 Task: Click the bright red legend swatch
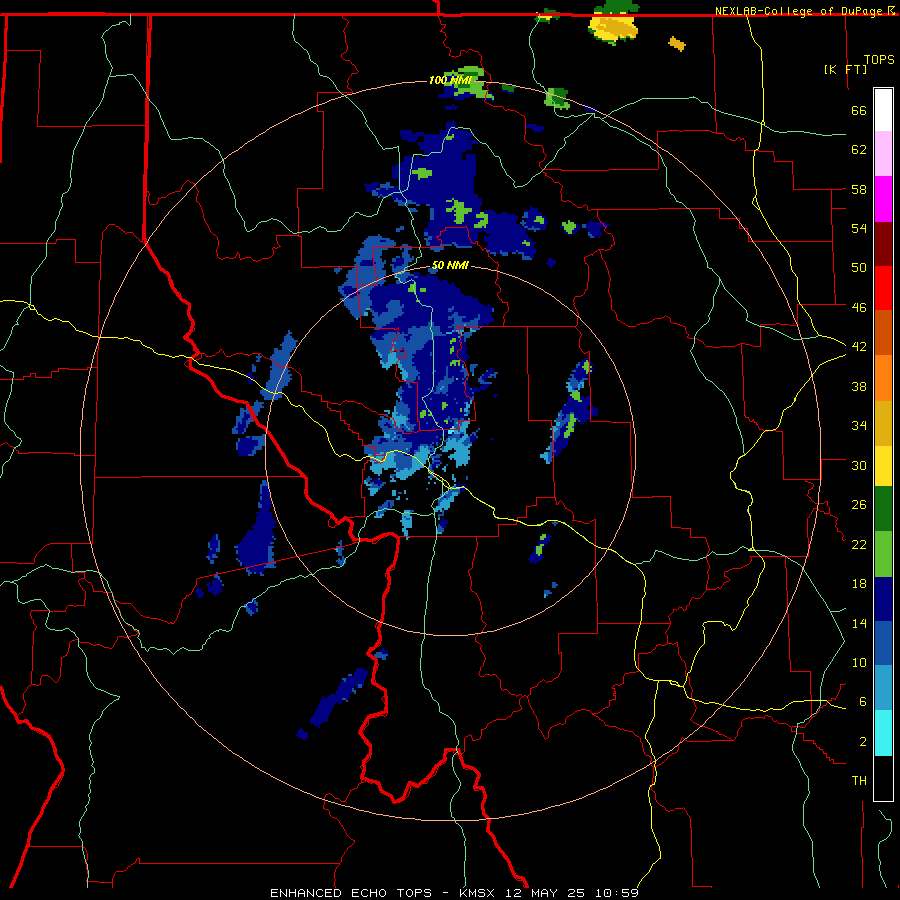pos(883,288)
